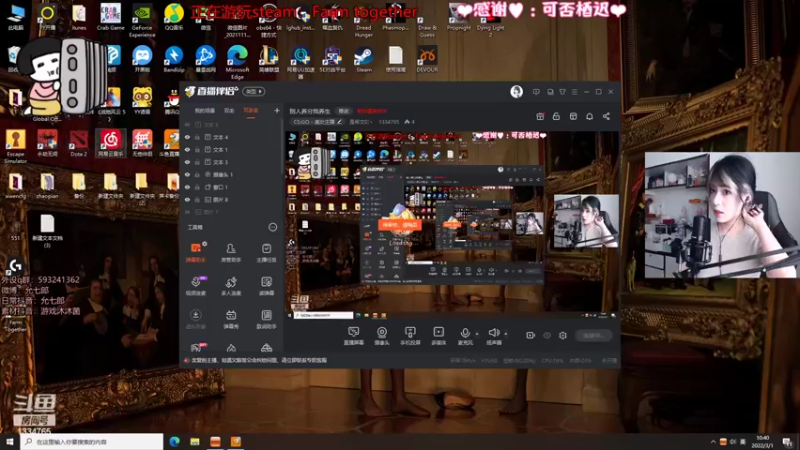Select the 窗口 1 source row
Image resolution: width=800 pixels, height=450 pixels.
232,187
